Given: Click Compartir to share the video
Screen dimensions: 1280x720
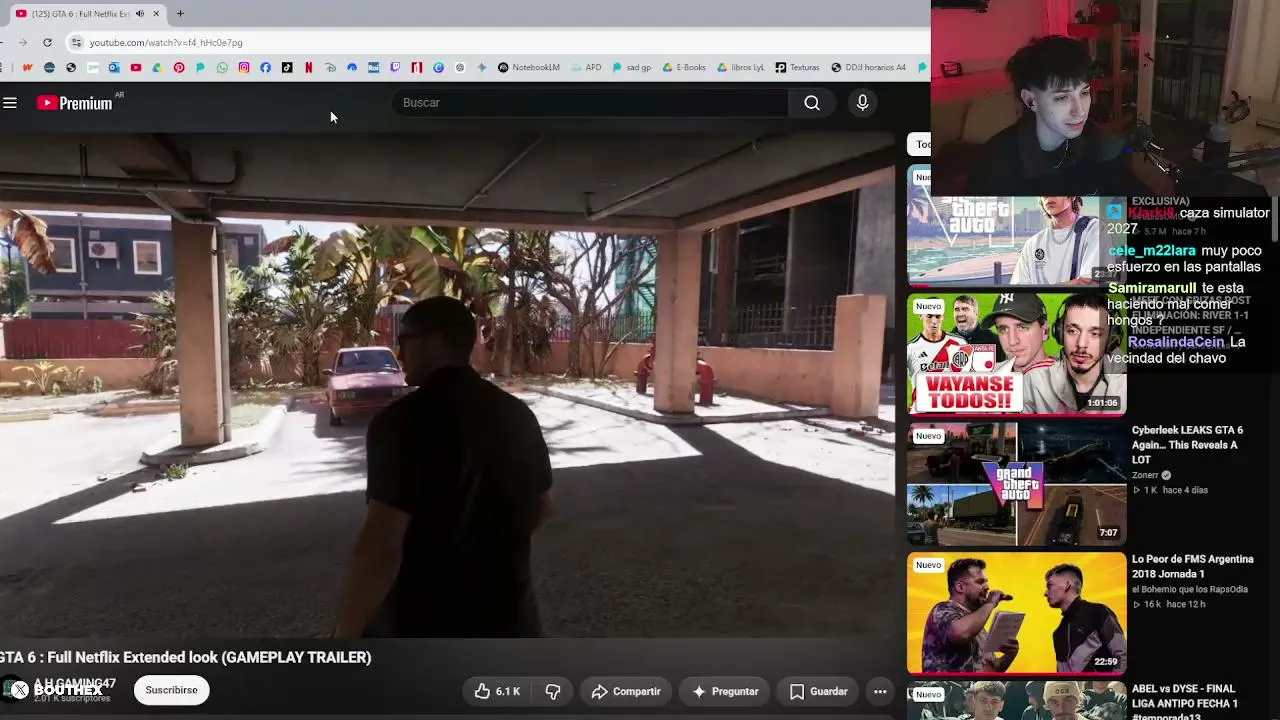Looking at the screenshot, I should pyautogui.click(x=626, y=691).
